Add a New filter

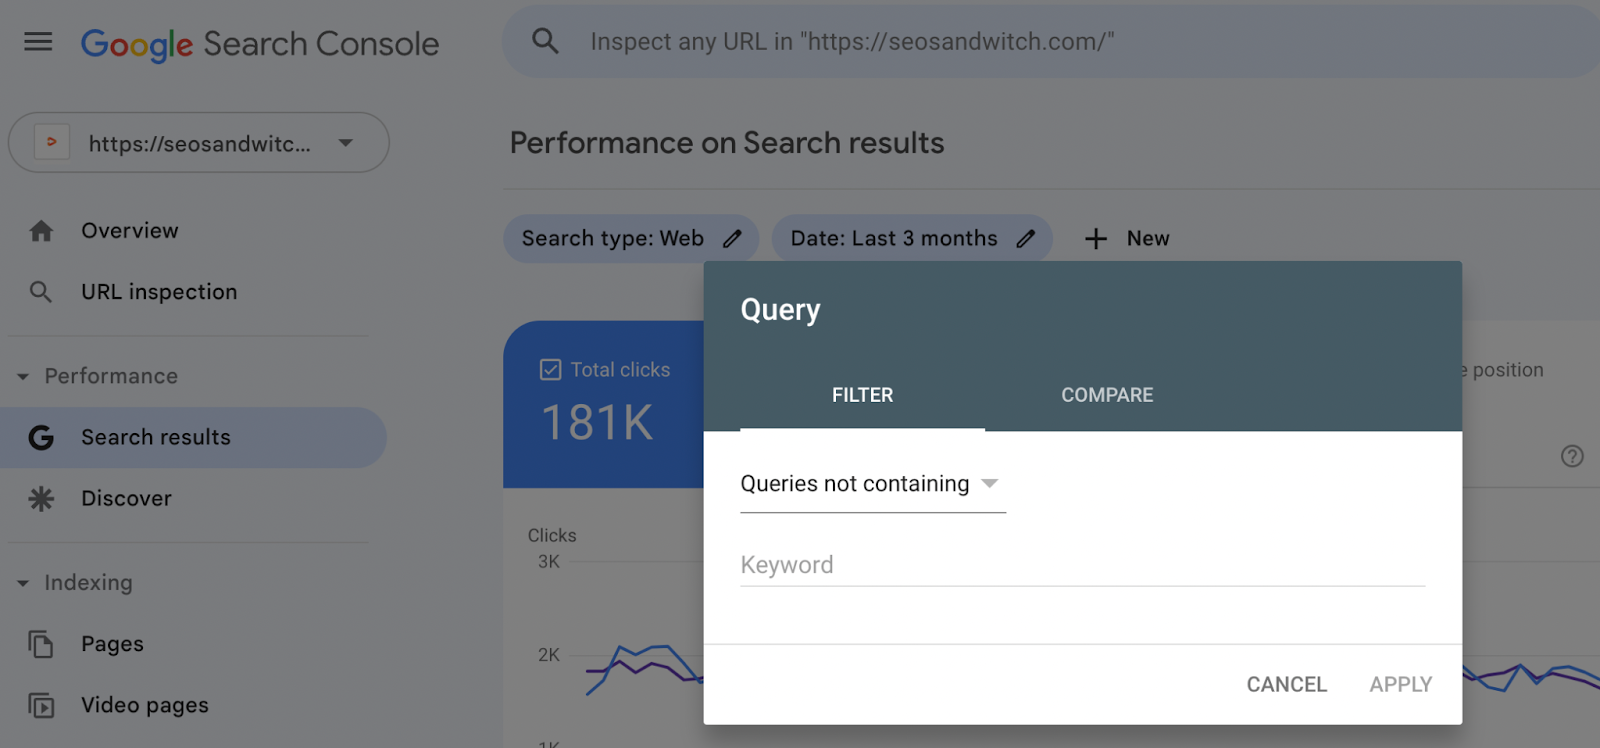point(1127,238)
